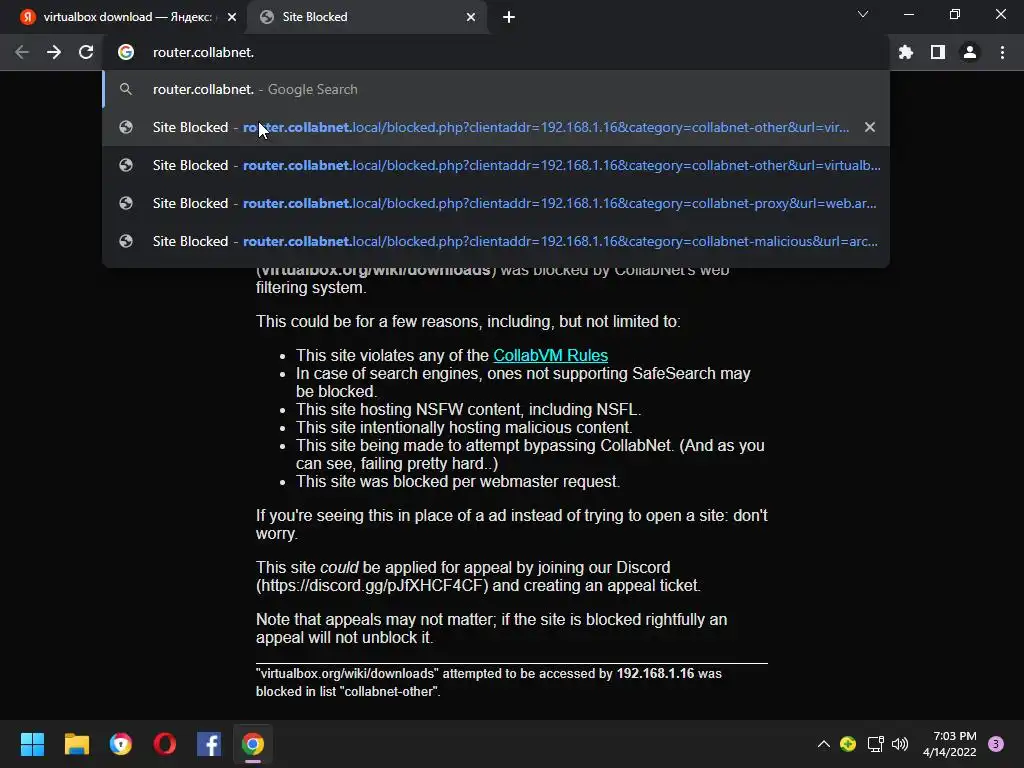
Task: Open File Explorer from taskbar
Action: point(76,744)
